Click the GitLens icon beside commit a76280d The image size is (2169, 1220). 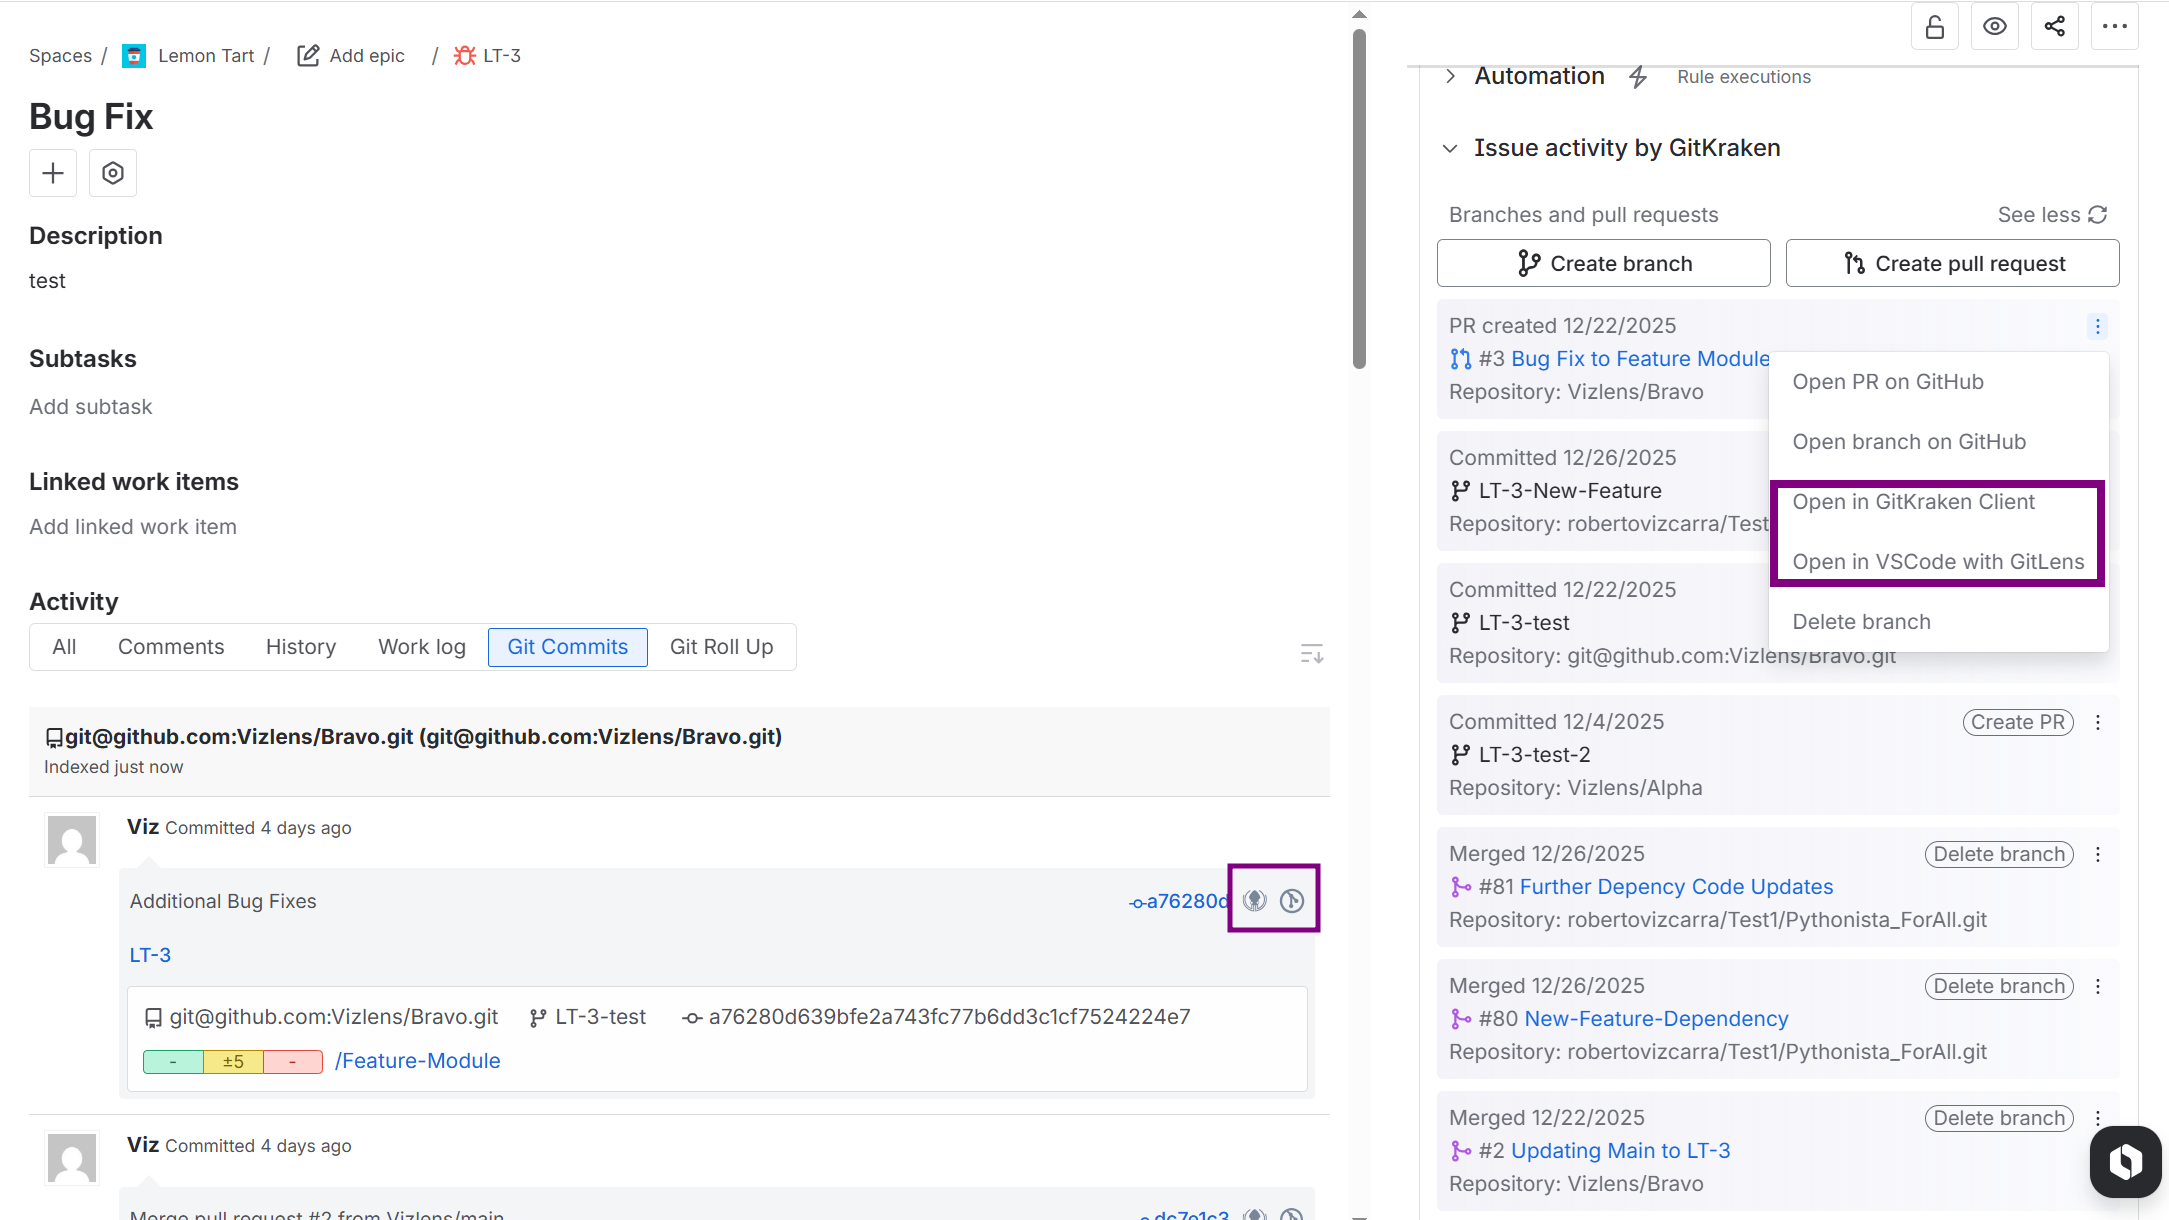point(1292,900)
